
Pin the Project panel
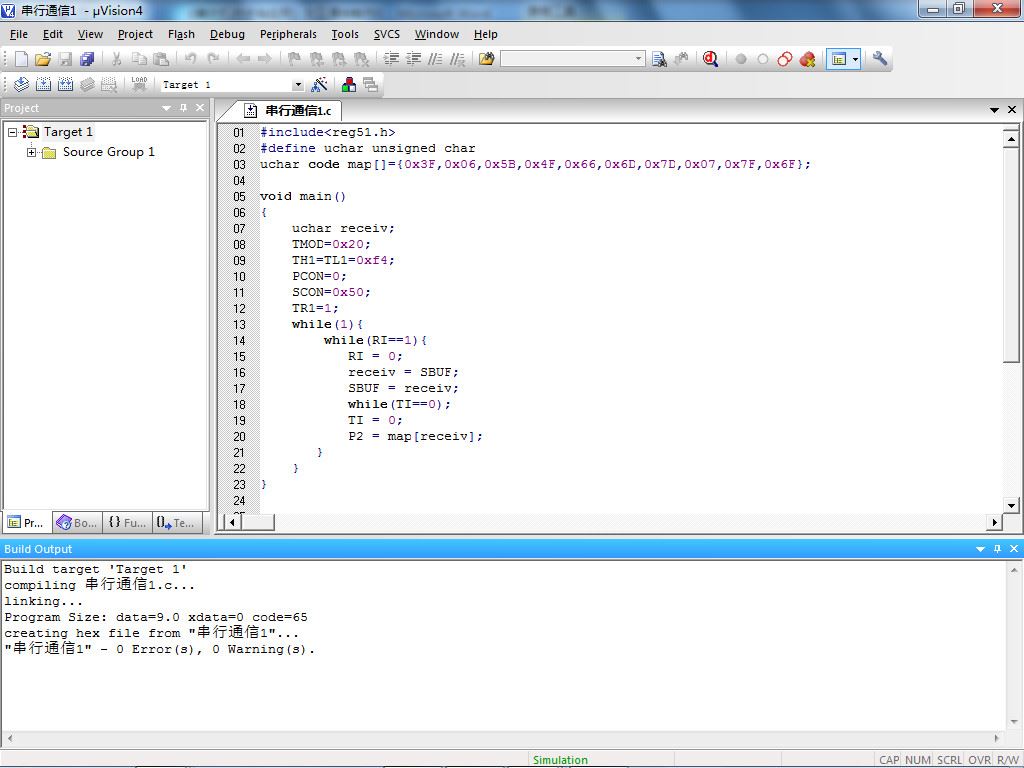click(x=184, y=108)
